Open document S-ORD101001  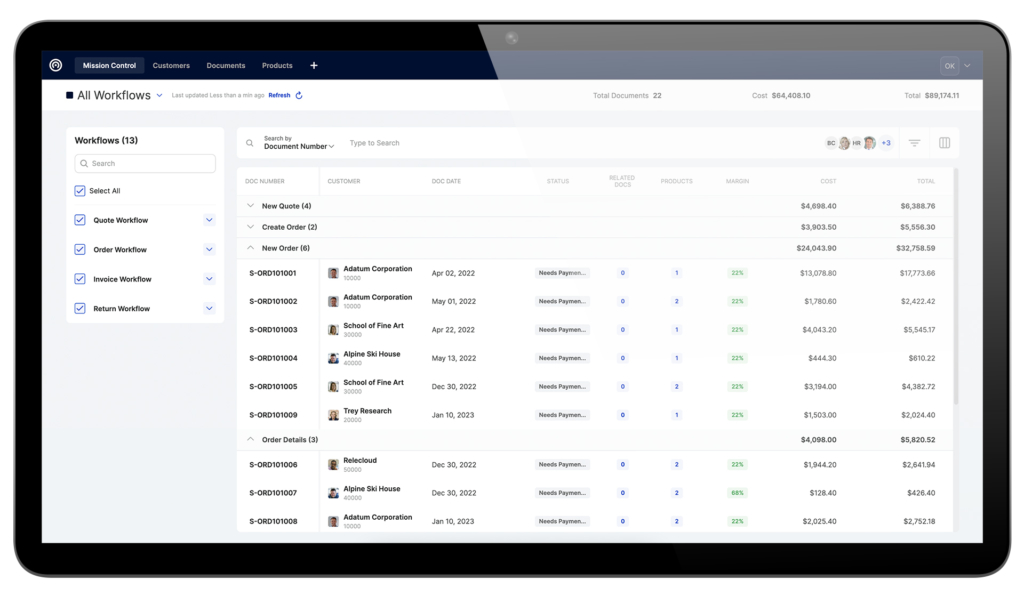[x=273, y=273]
